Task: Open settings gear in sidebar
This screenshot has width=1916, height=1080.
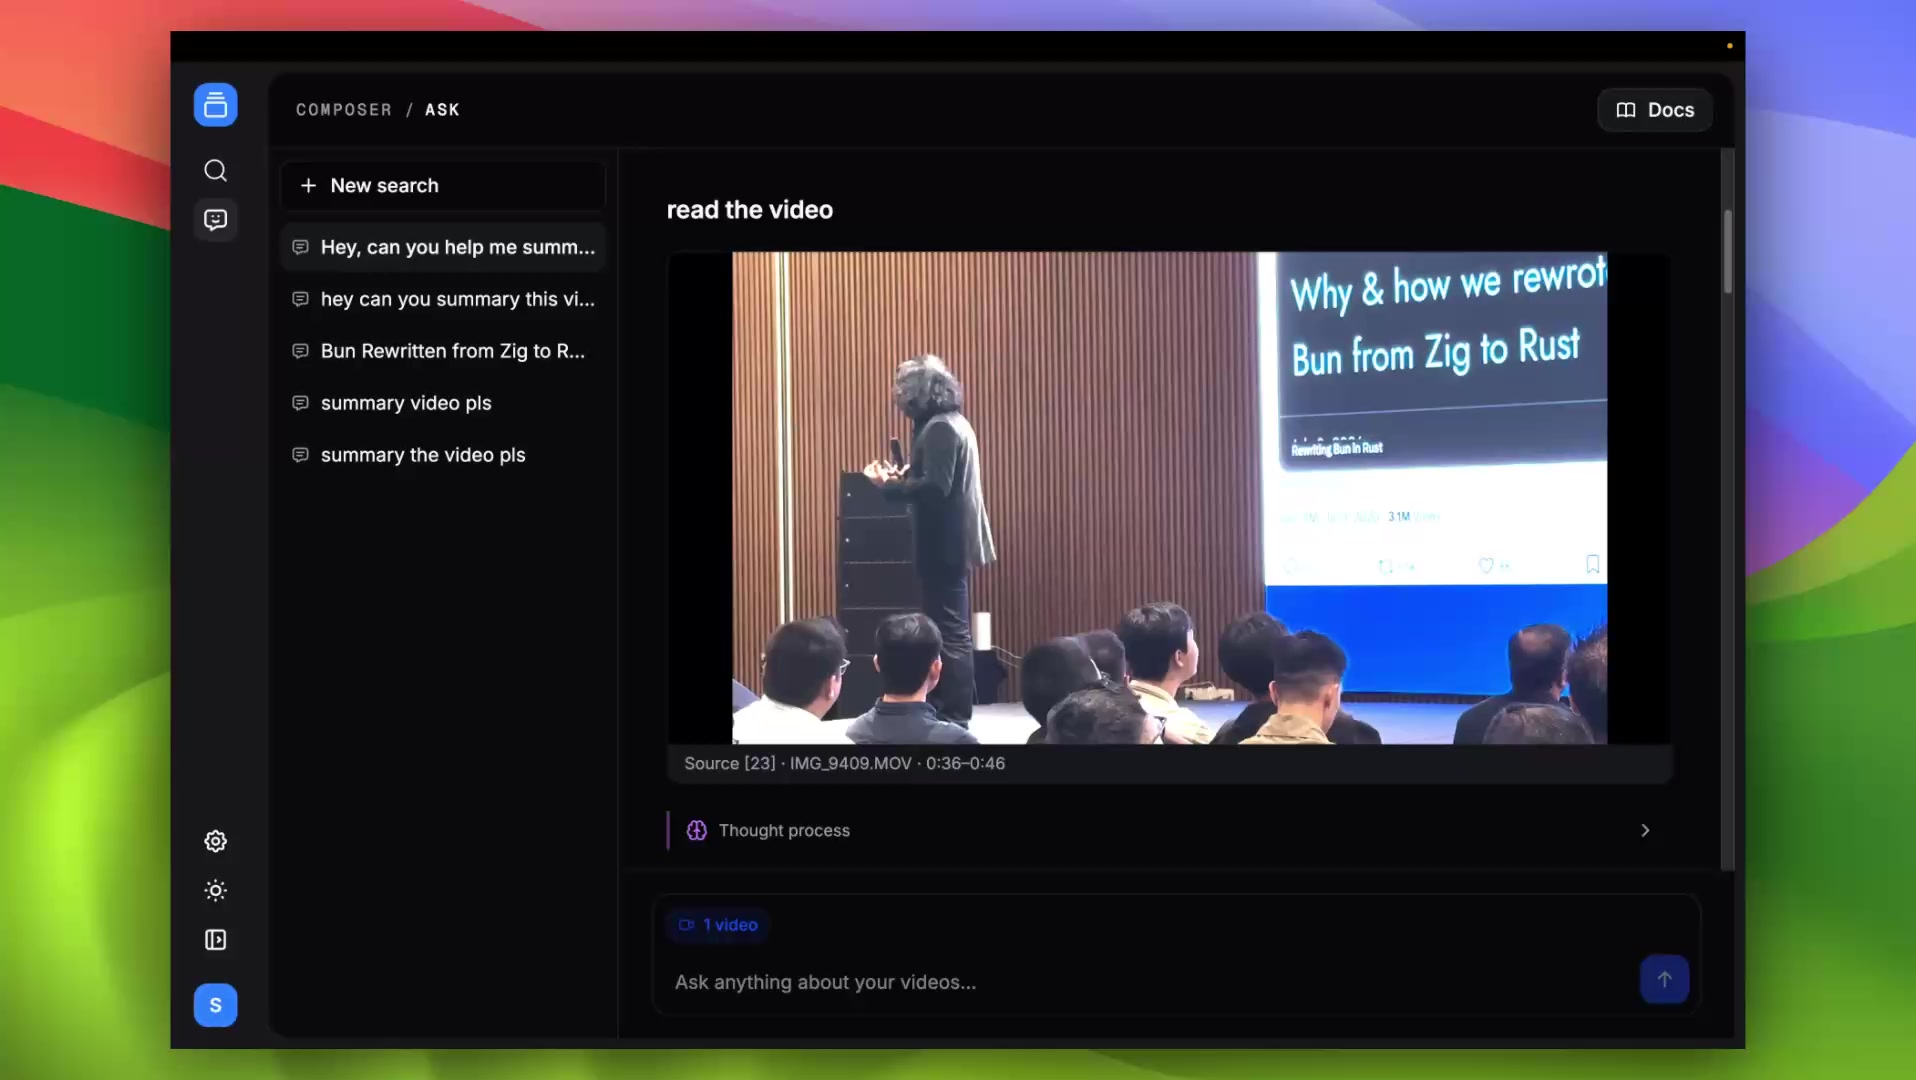Action: (215, 841)
